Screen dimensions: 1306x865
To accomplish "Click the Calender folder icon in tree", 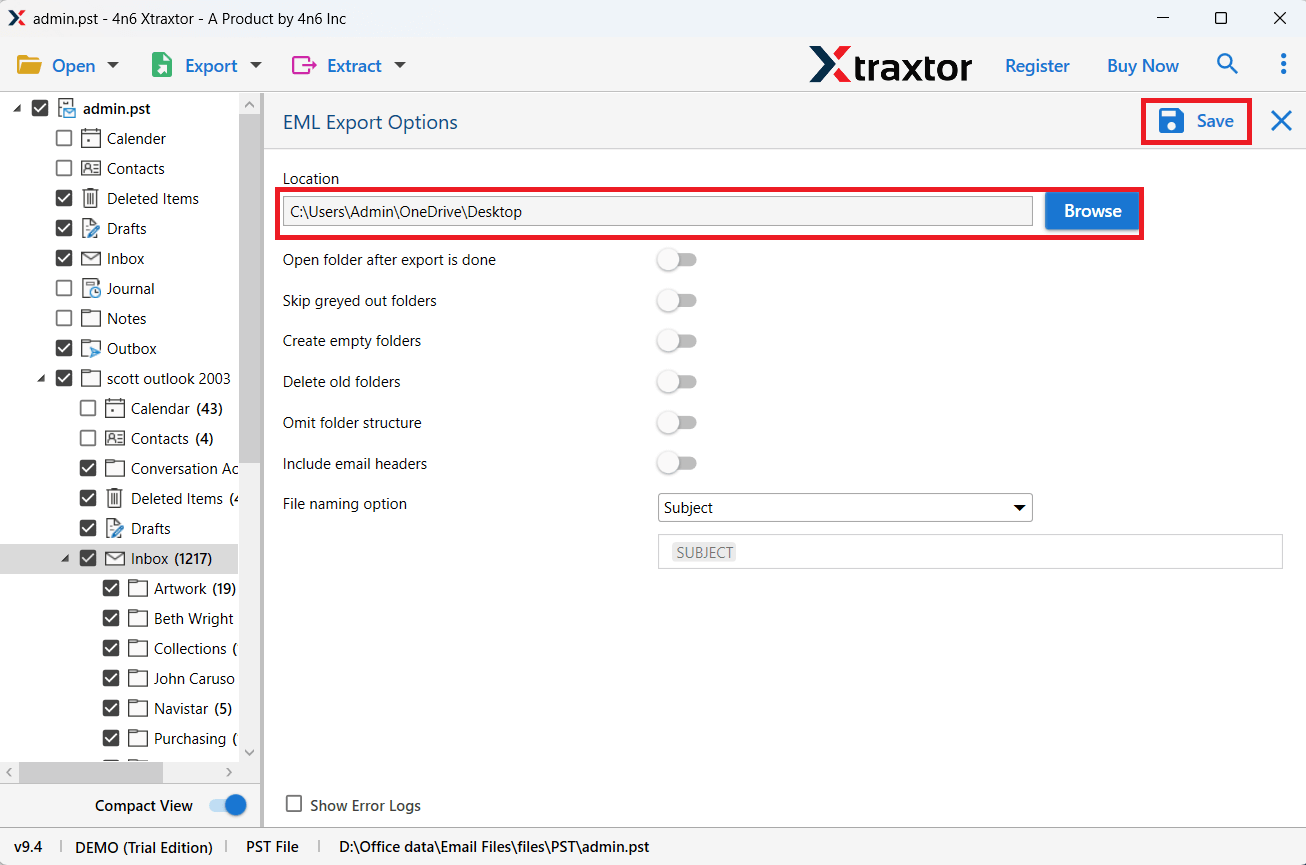I will (x=91, y=139).
